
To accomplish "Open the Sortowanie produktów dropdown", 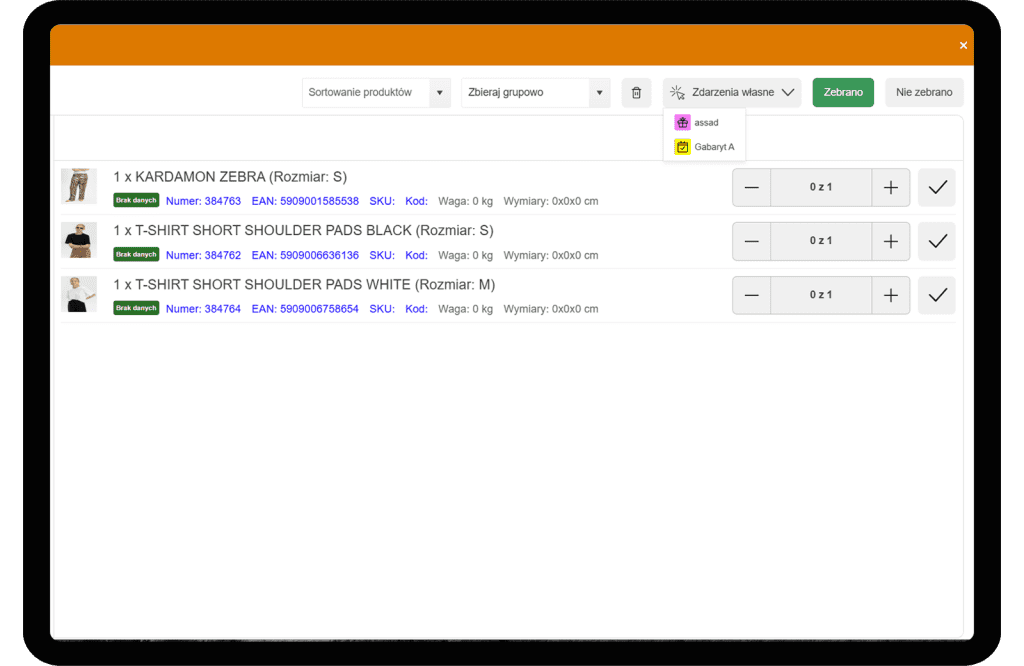I will tap(376, 93).
